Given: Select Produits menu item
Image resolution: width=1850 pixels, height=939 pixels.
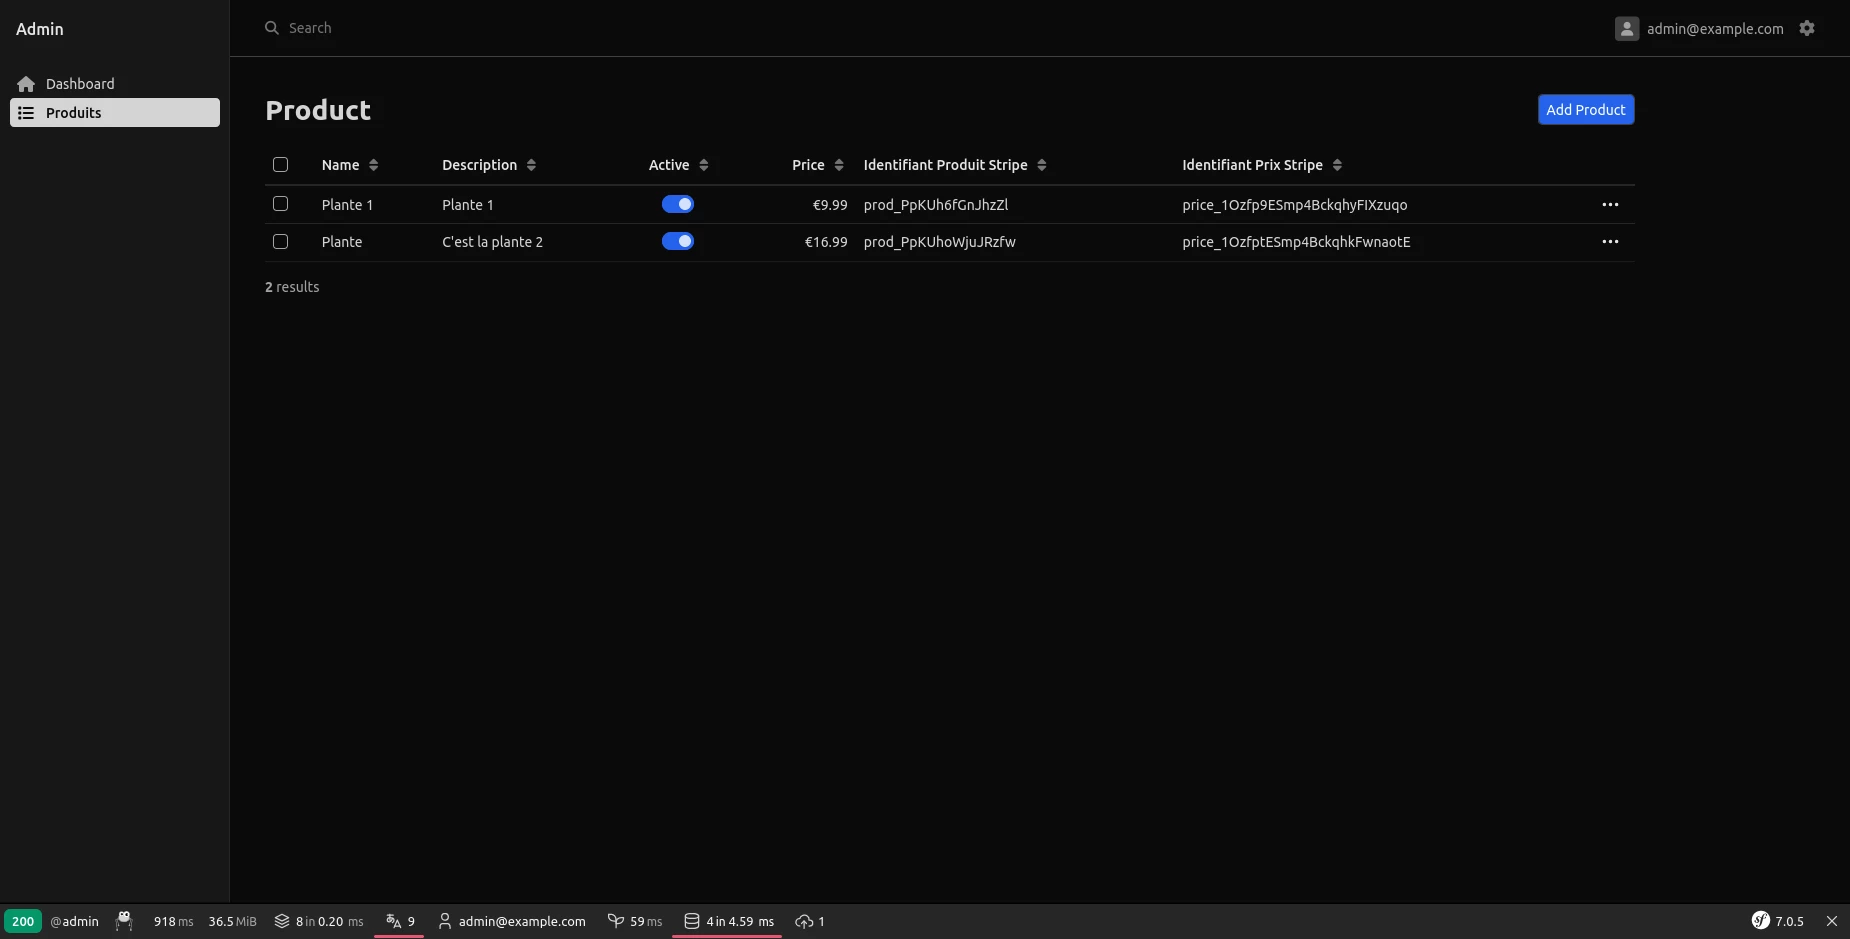Looking at the screenshot, I should (115, 112).
